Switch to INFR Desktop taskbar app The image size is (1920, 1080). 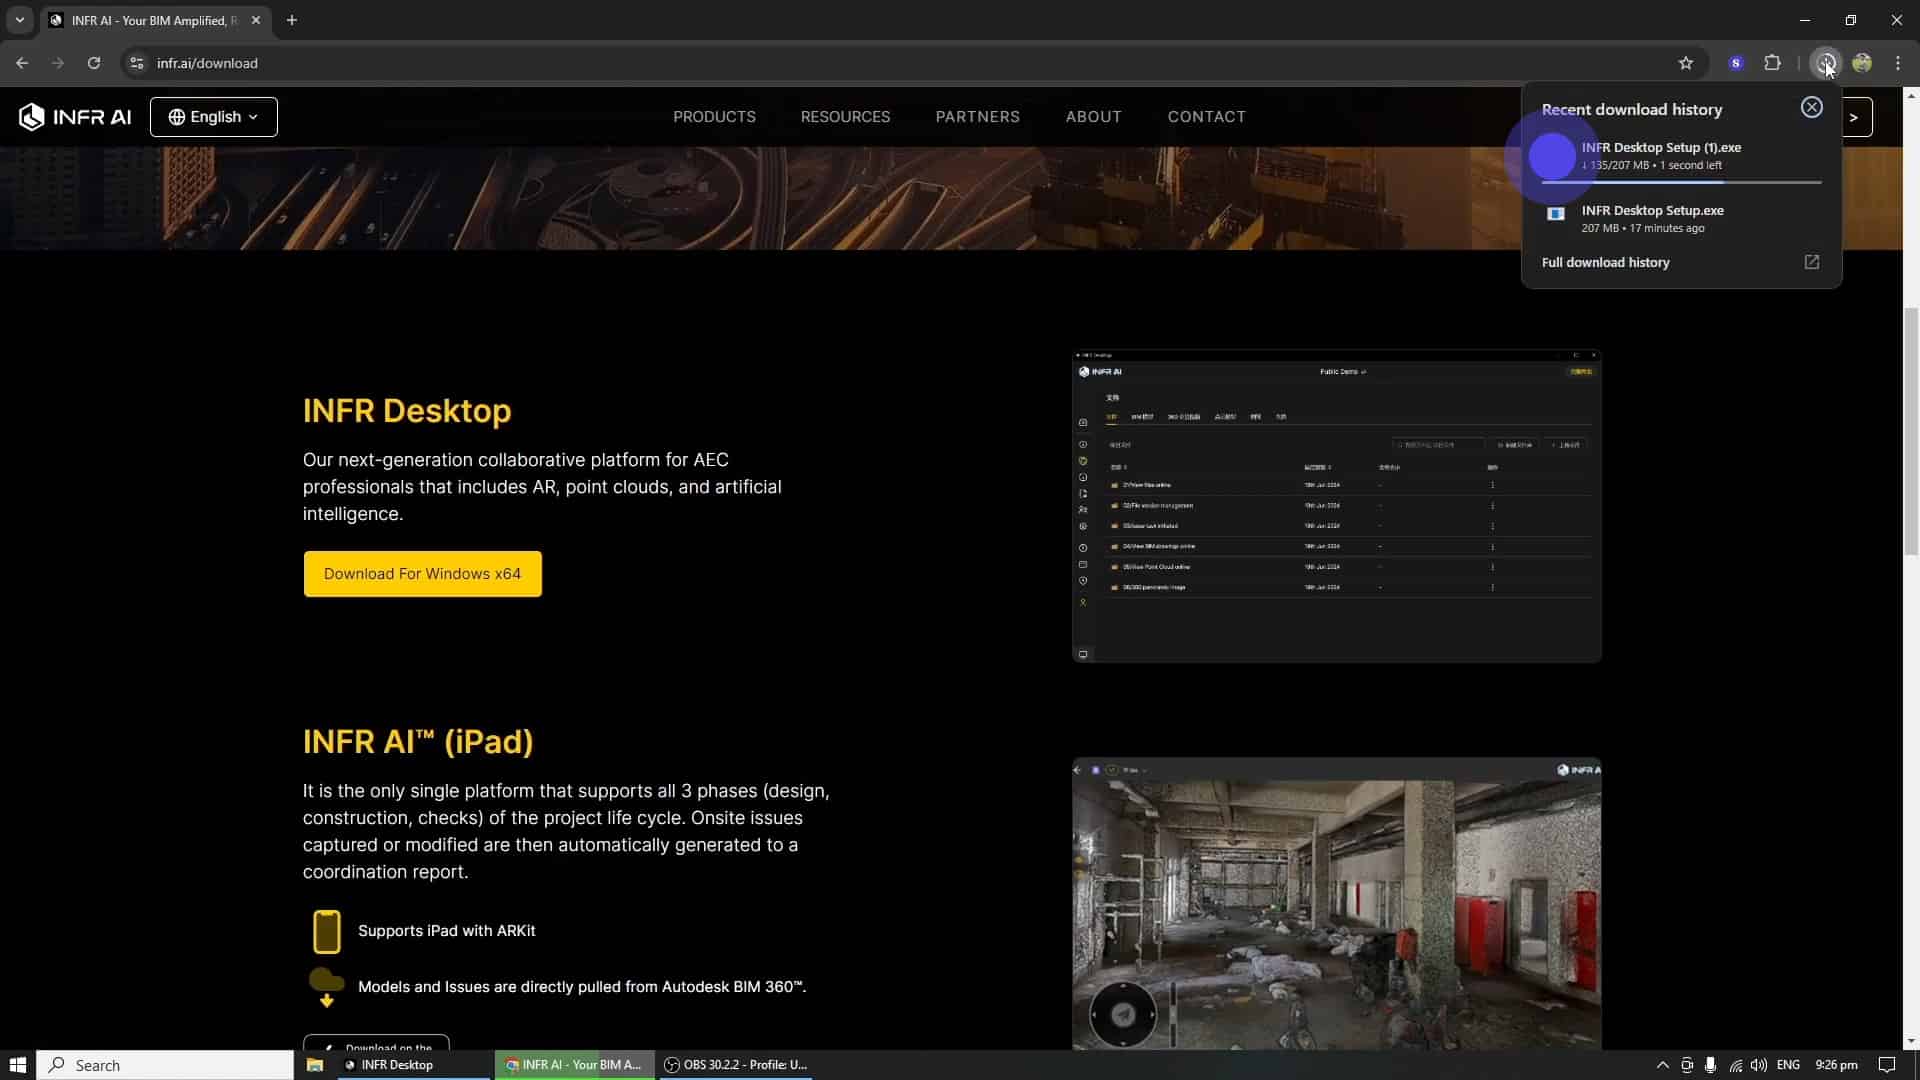415,1065
